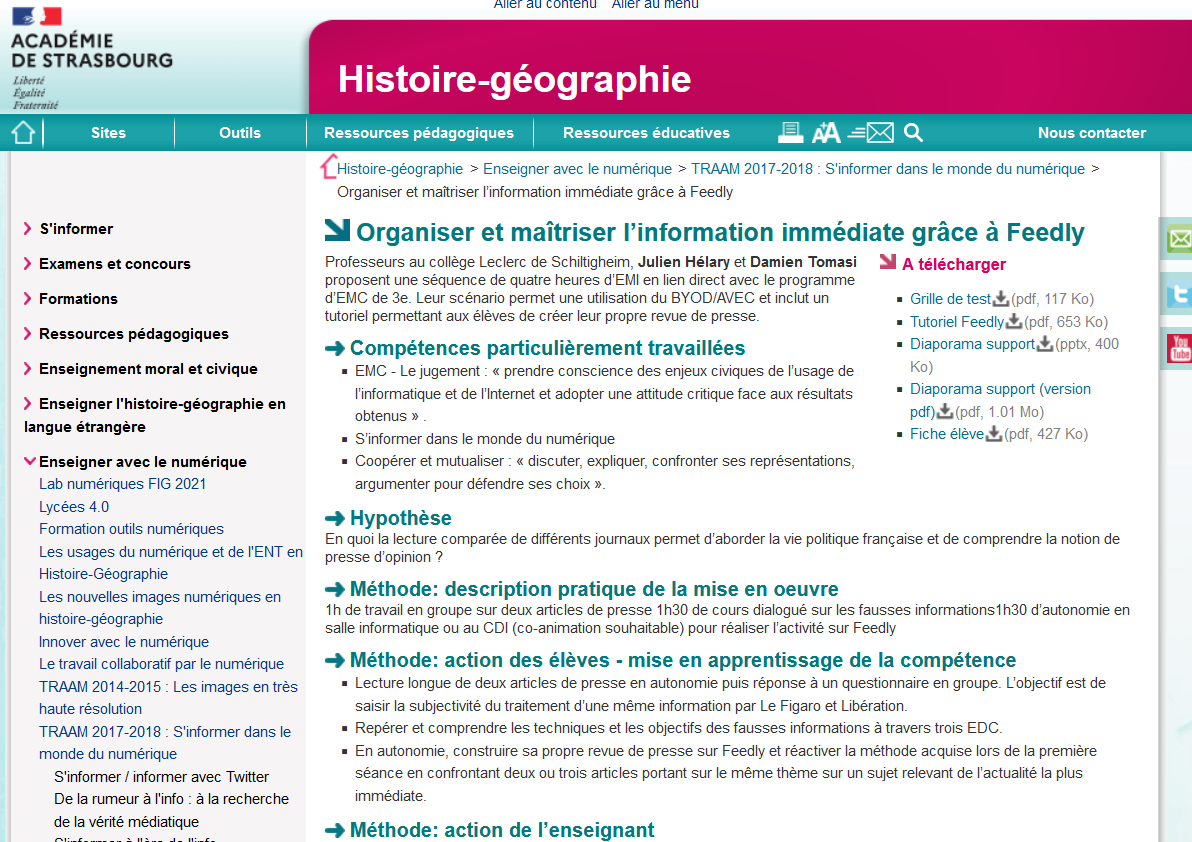Viewport: 1192px width, 842px height.
Task: Open Lab numériques FIG 2021 sidebar link
Action: click(122, 484)
